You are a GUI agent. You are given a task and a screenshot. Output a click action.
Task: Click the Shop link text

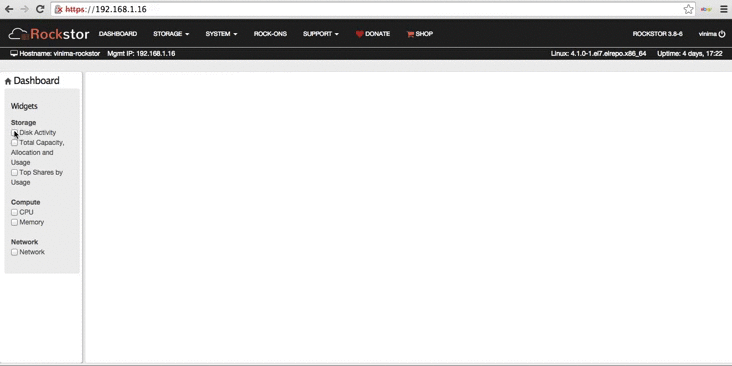(424, 34)
